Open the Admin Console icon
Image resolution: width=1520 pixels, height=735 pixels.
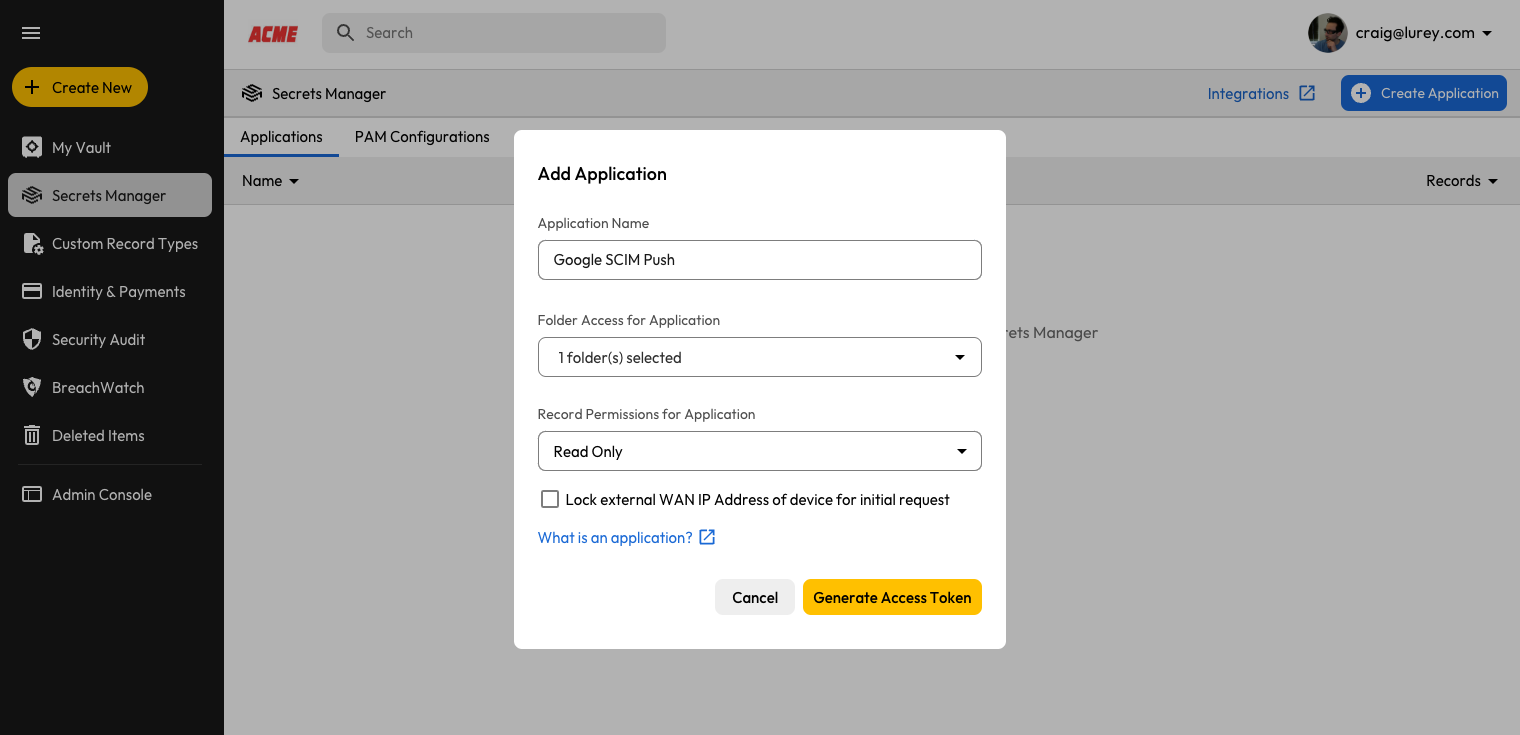pyautogui.click(x=32, y=495)
